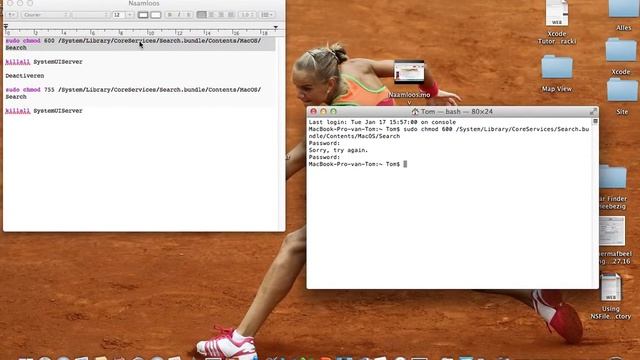Minimize Terminal using the yellow button
Viewport: 640px width, 360px height.
click(x=323, y=111)
